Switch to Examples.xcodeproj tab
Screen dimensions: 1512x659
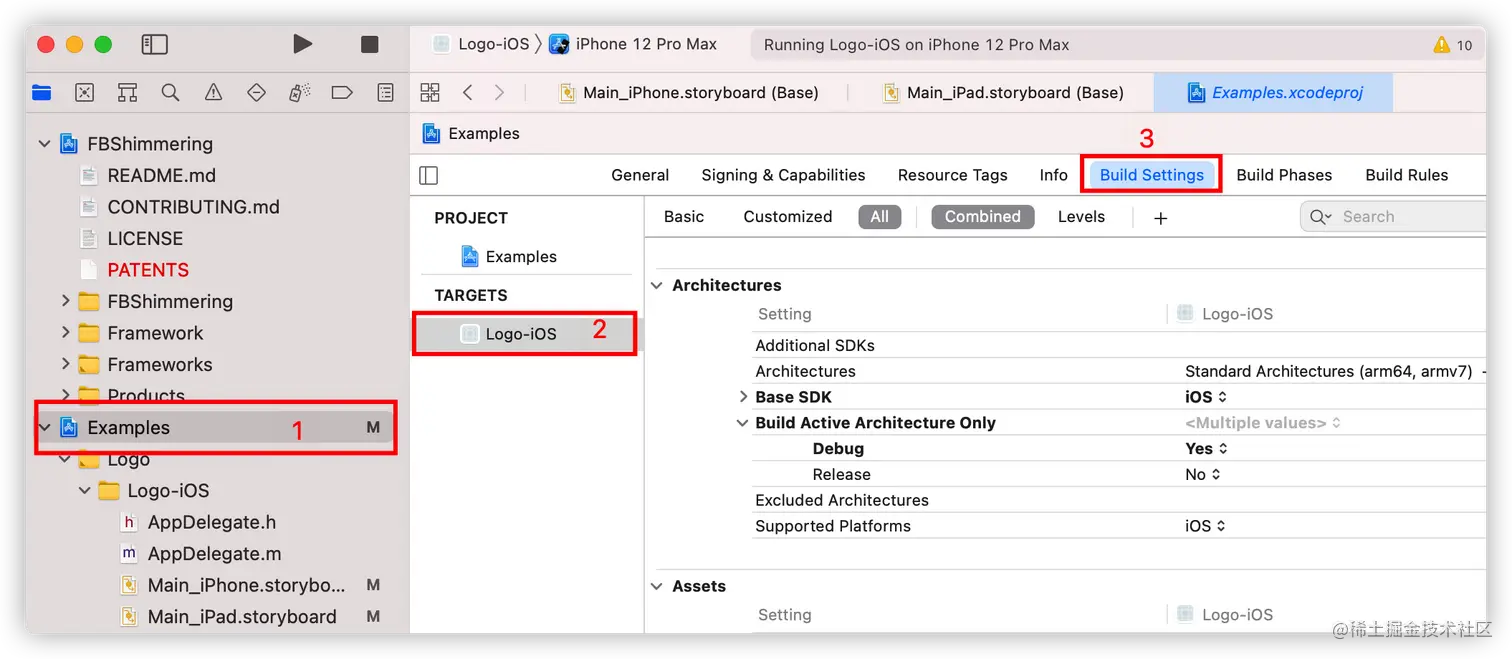pyautogui.click(x=1274, y=93)
